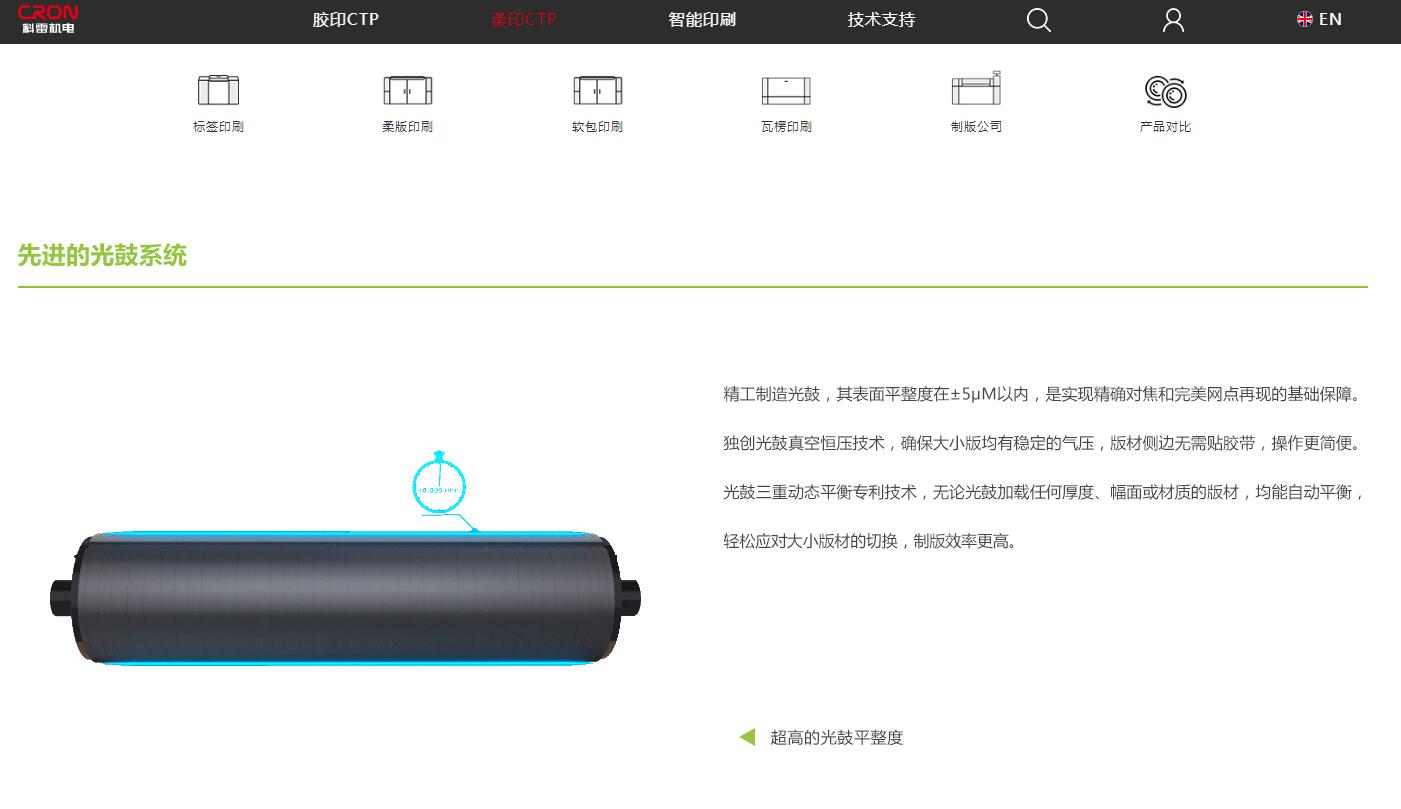Image resolution: width=1401 pixels, height=809 pixels.
Task: Open the search magnifier icon
Action: click(1039, 20)
